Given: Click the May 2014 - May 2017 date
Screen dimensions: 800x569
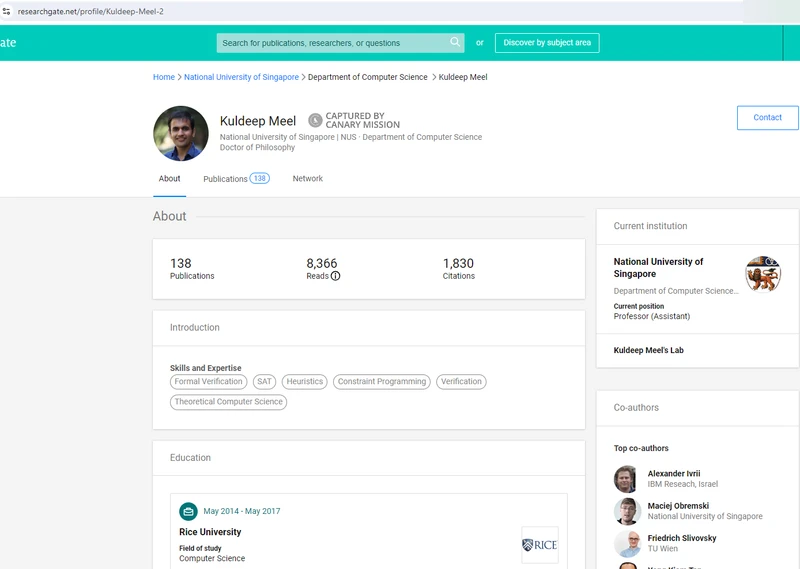Looking at the screenshot, I should [x=242, y=511].
